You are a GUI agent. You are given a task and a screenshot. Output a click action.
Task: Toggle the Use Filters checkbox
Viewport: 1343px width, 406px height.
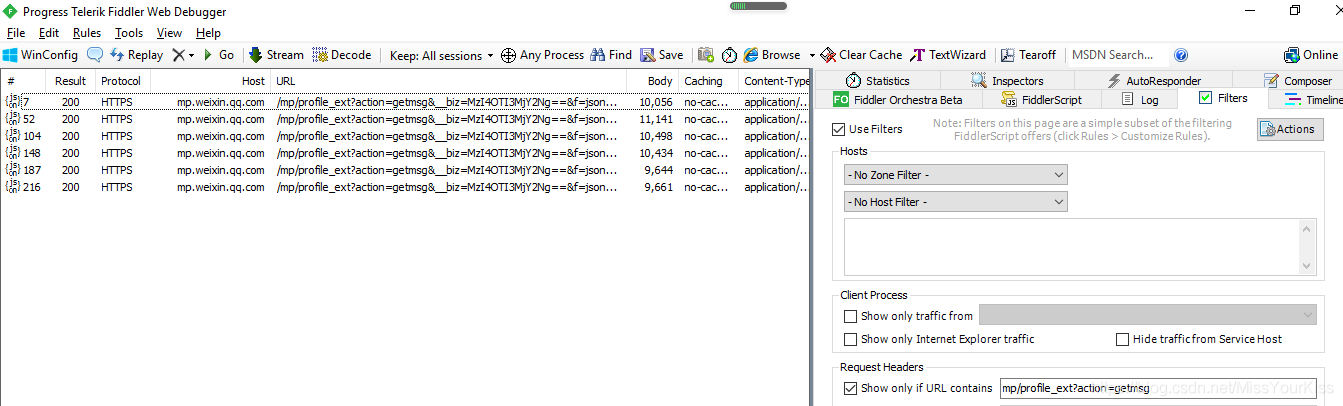tap(839, 129)
